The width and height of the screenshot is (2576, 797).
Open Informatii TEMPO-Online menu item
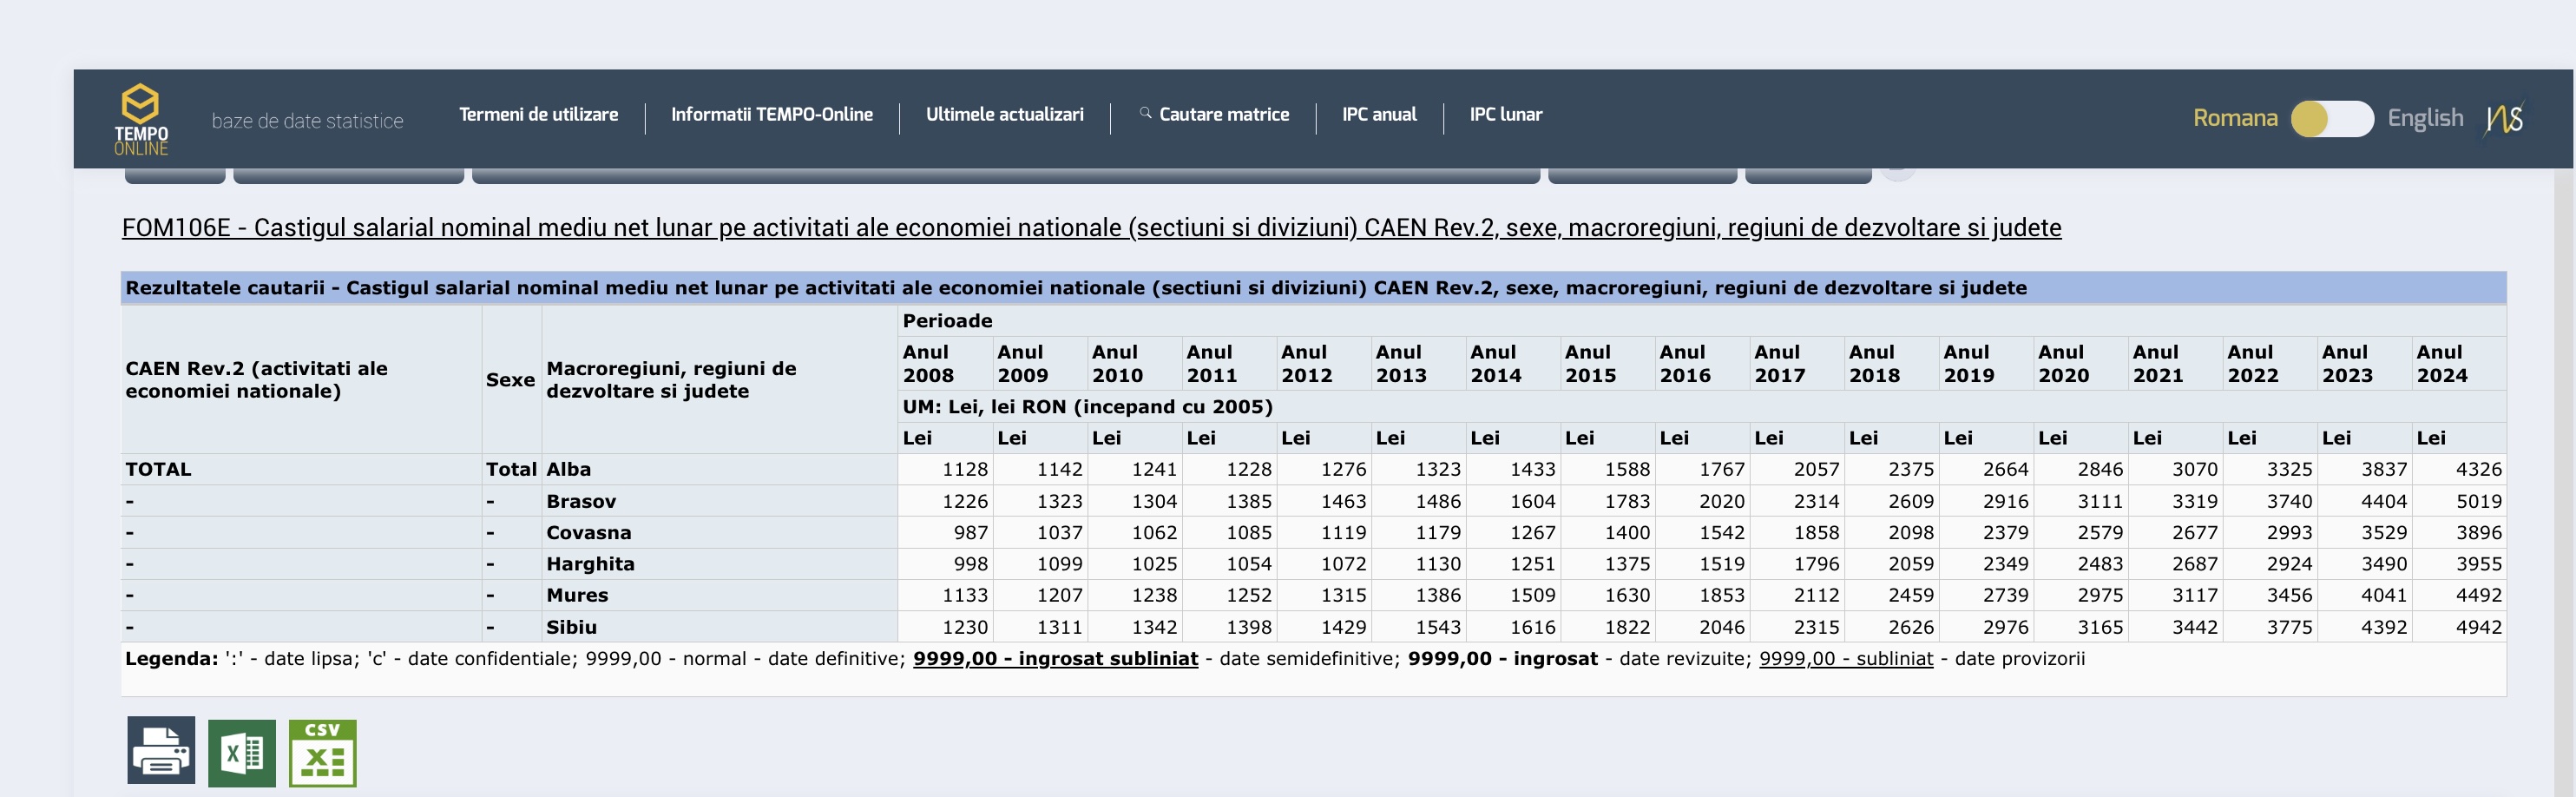tap(771, 115)
